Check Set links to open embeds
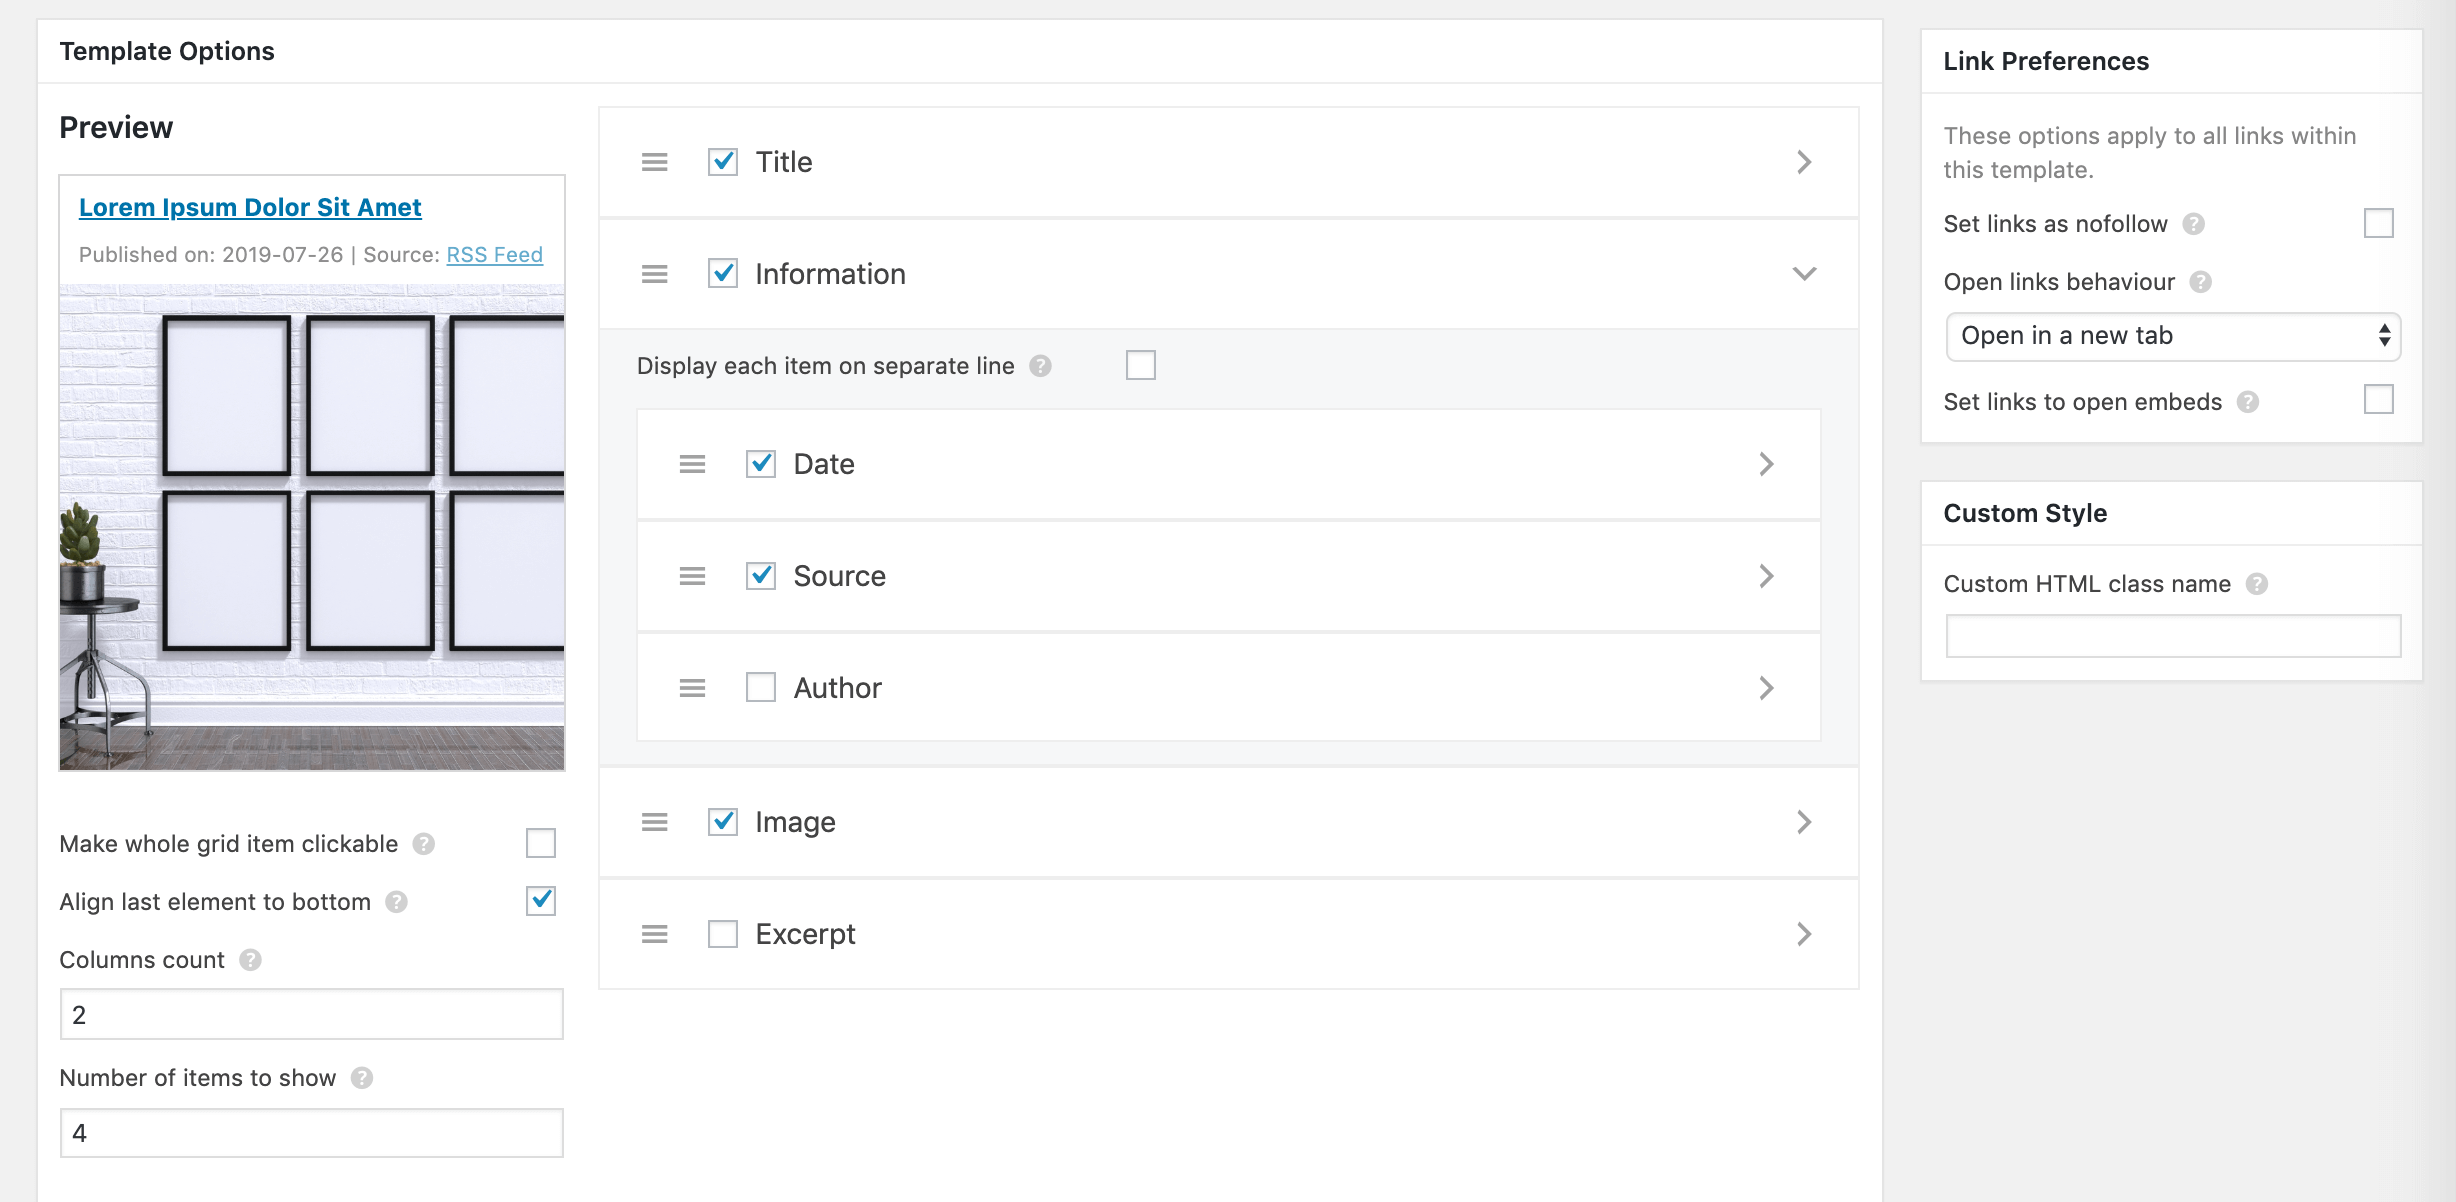The height and width of the screenshot is (1202, 2456). (x=2379, y=400)
